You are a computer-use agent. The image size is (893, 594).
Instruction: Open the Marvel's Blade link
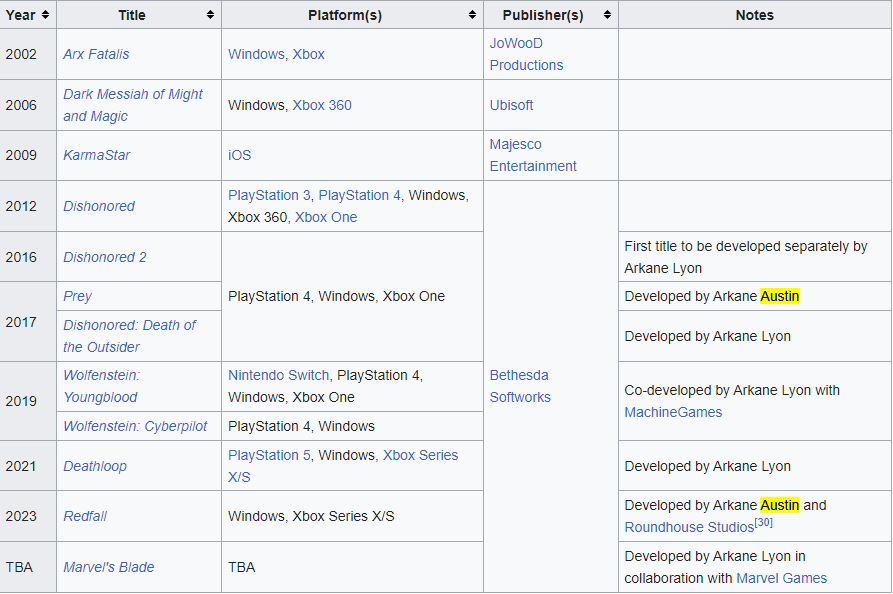click(109, 567)
